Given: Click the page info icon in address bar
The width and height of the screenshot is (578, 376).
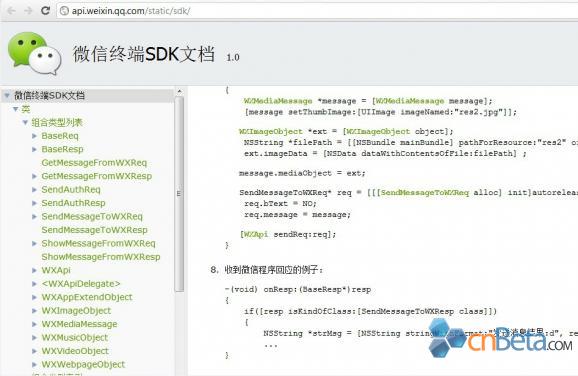Looking at the screenshot, I should tap(64, 11).
